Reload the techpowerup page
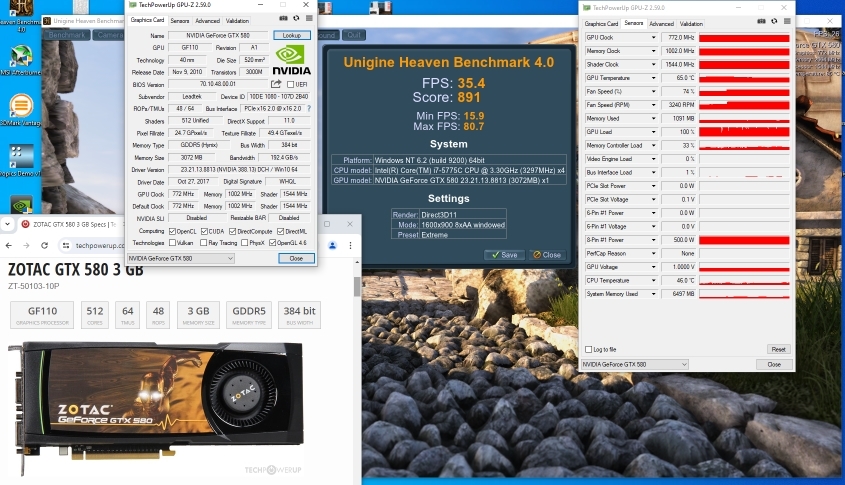845x485 pixels. pos(44,245)
